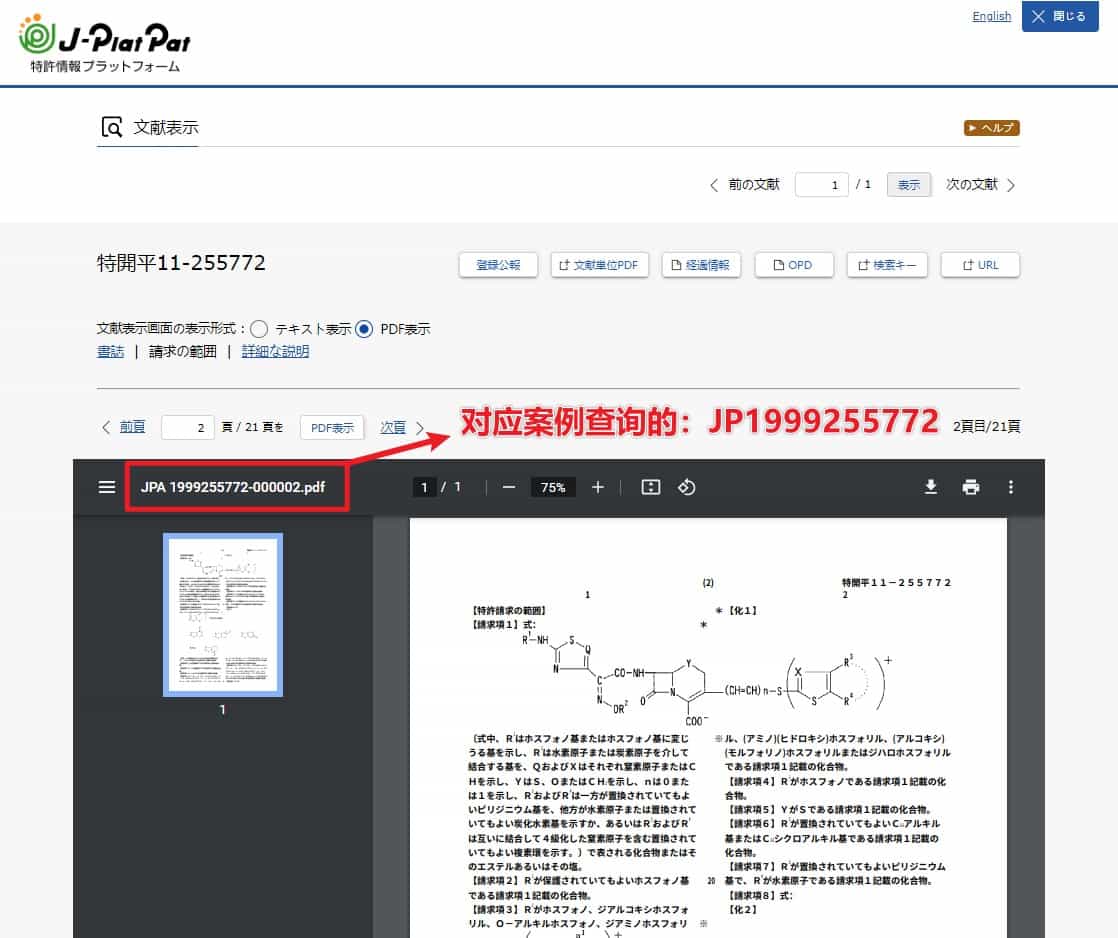Image resolution: width=1118 pixels, height=938 pixels.
Task: Go to 次頁 next page link
Action: click(393, 427)
